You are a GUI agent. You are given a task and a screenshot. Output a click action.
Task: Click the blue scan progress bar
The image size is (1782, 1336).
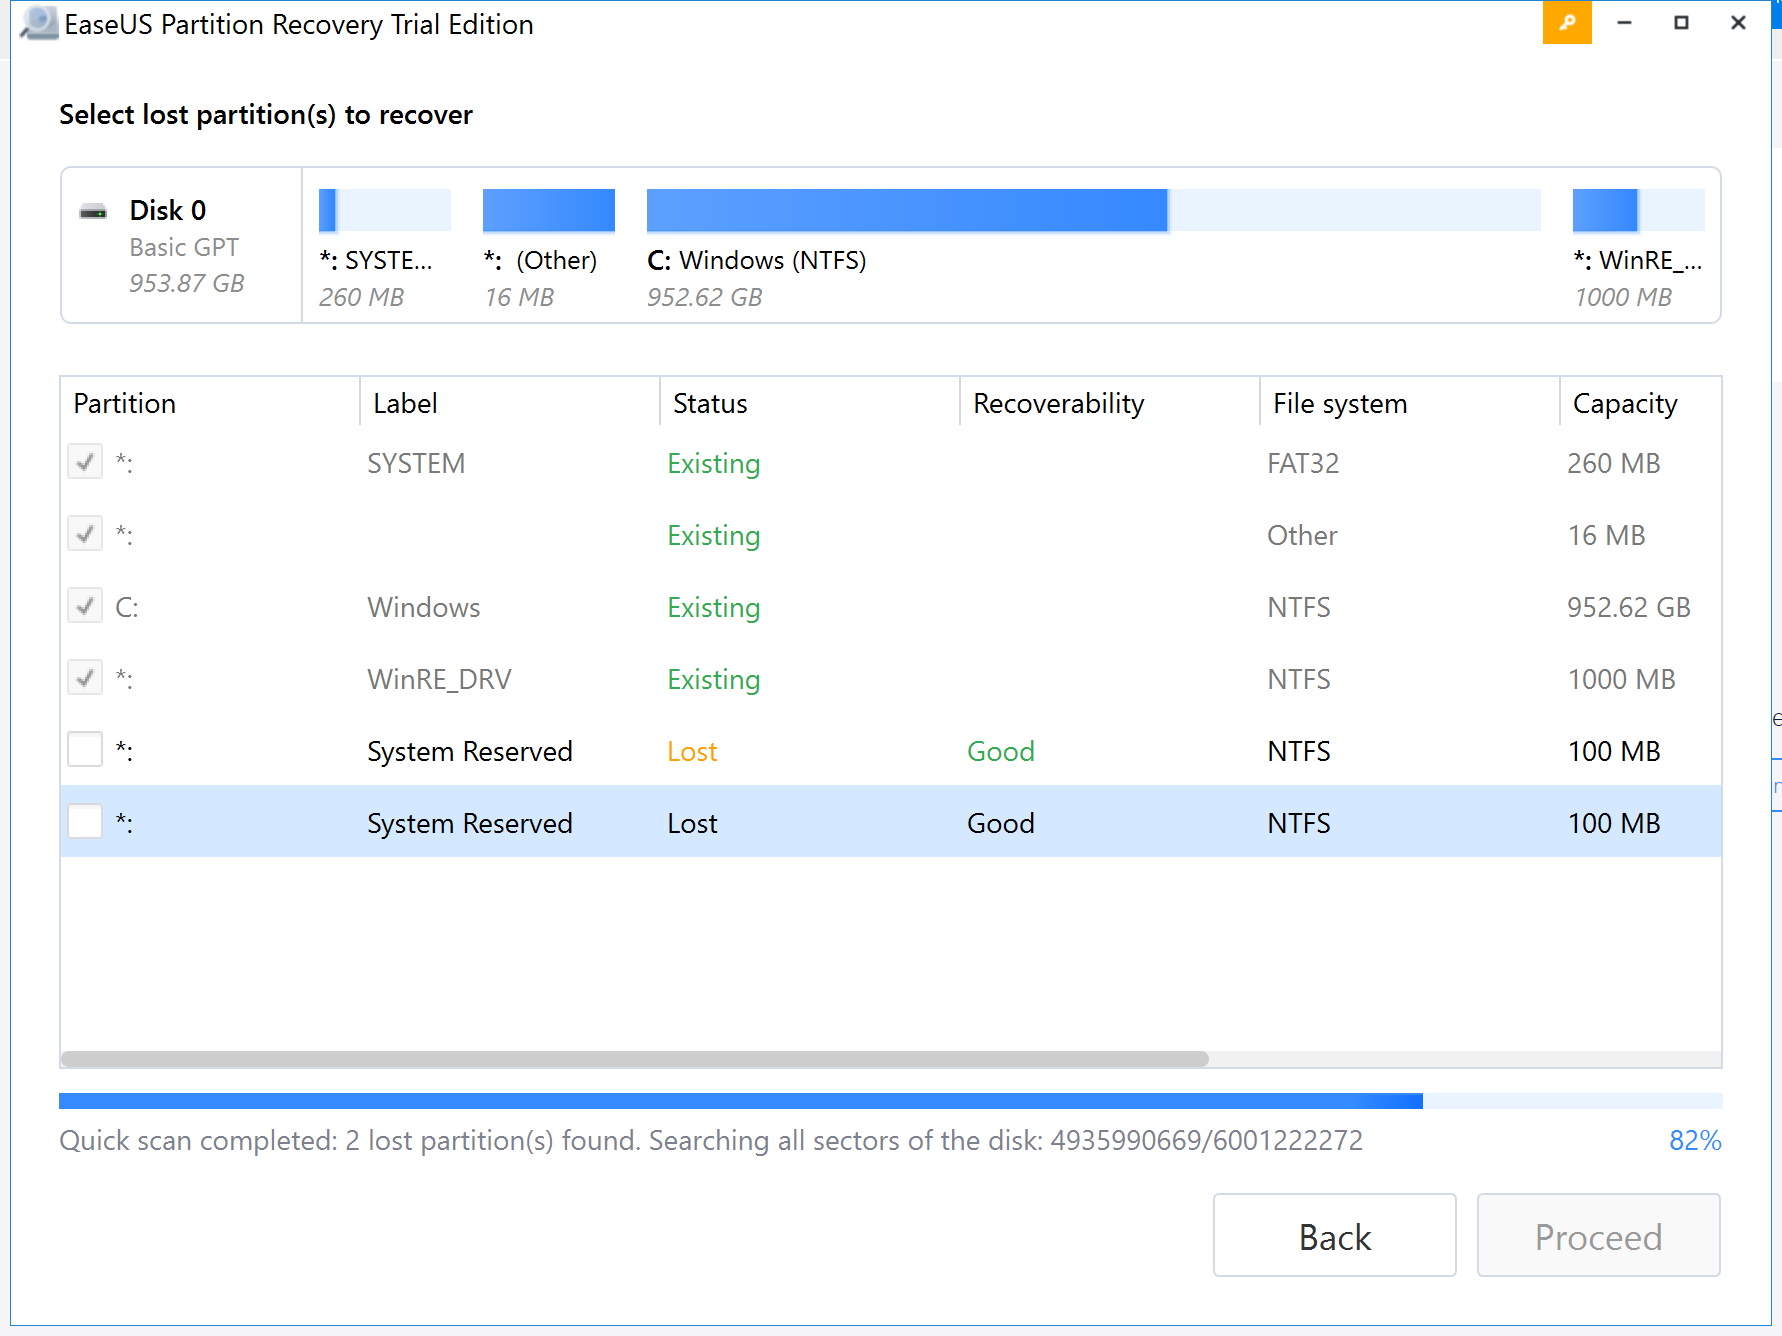740,1101
